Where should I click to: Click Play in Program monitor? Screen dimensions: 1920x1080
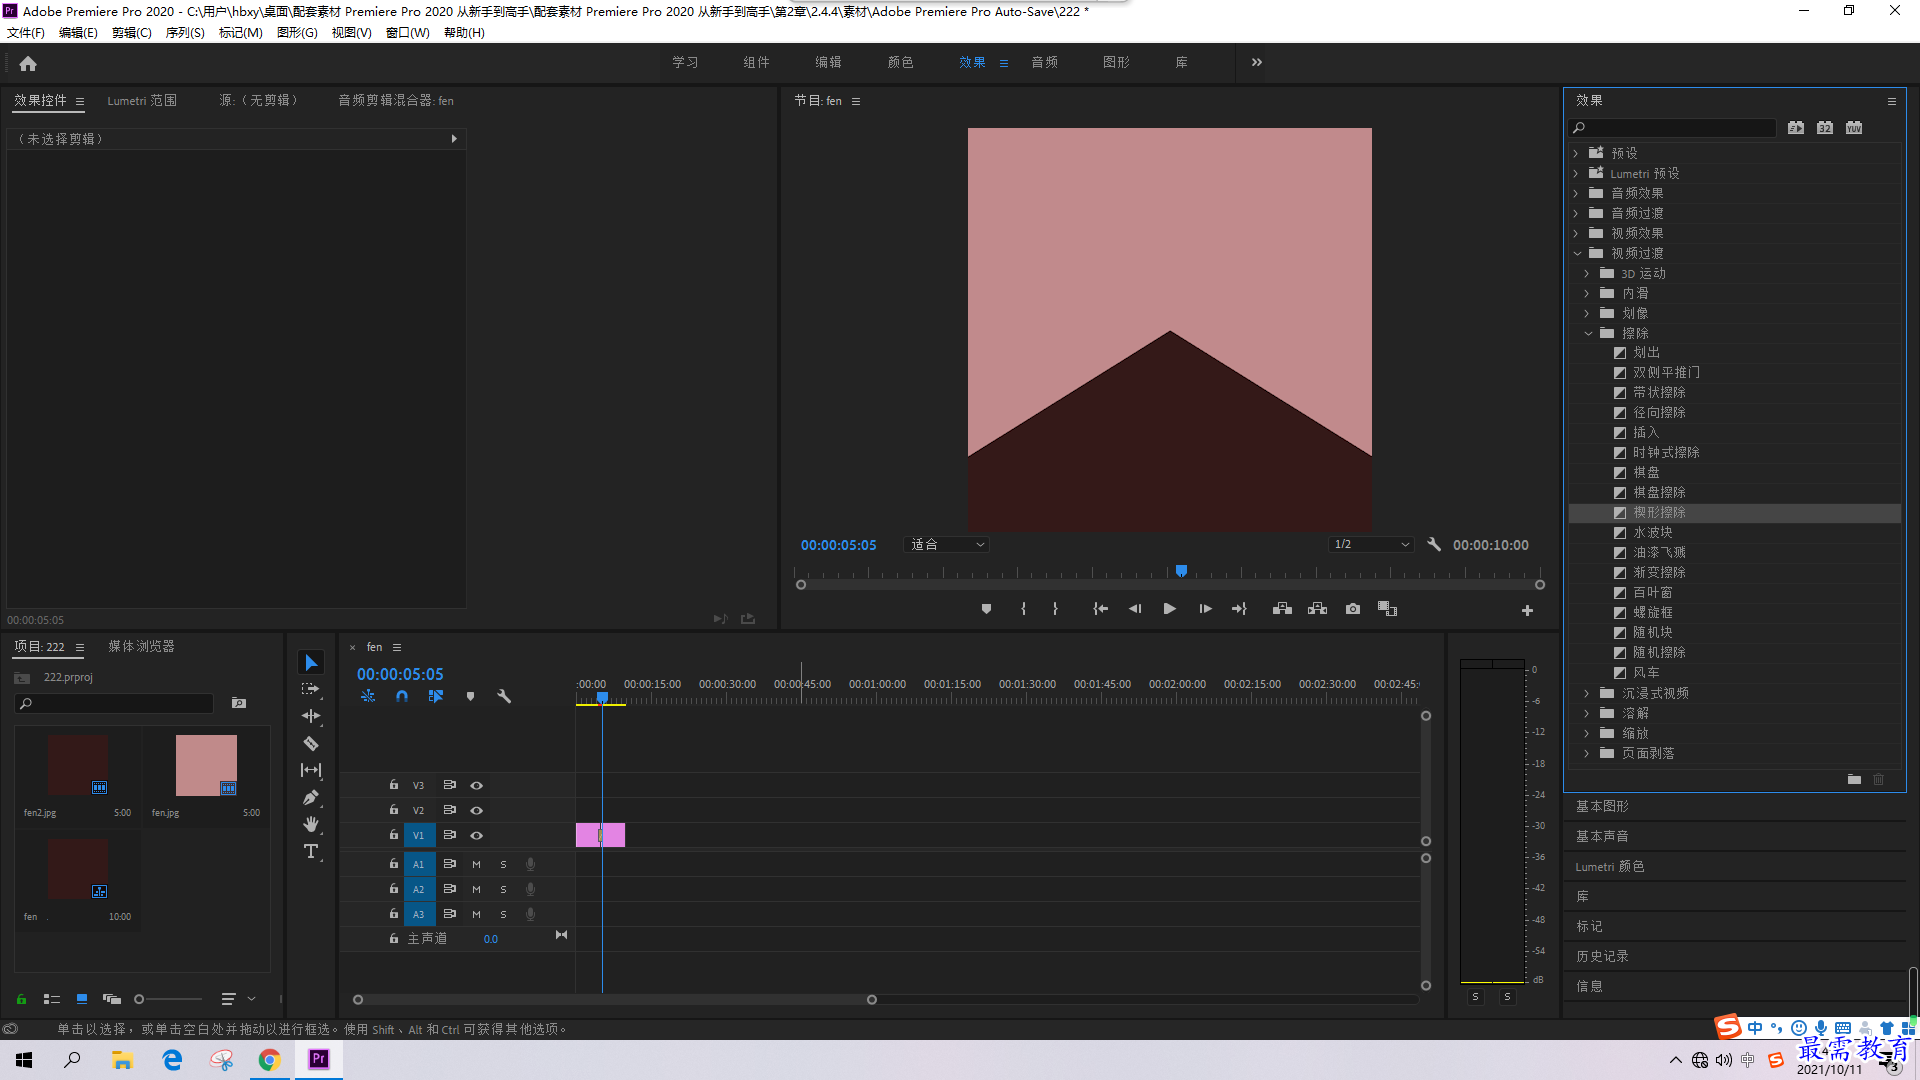click(1169, 609)
